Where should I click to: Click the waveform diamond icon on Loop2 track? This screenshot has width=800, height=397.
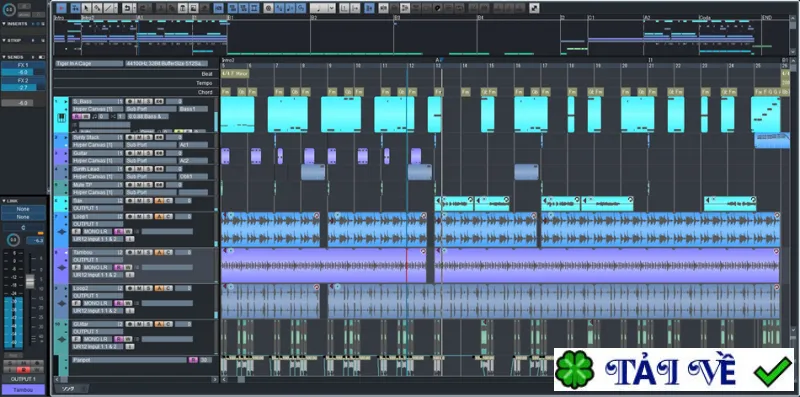click(x=62, y=303)
